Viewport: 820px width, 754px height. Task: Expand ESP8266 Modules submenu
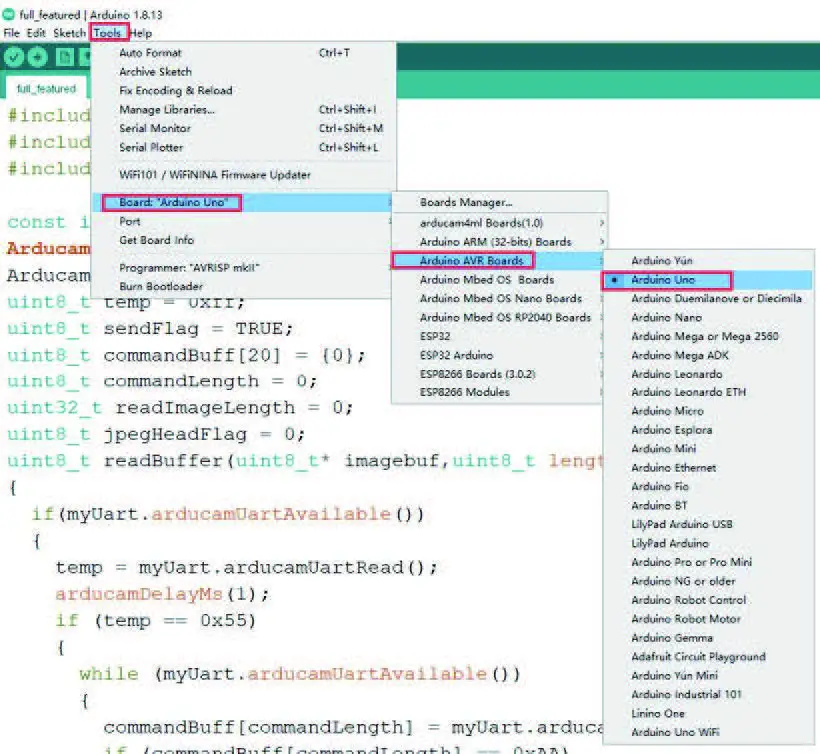coord(499,392)
